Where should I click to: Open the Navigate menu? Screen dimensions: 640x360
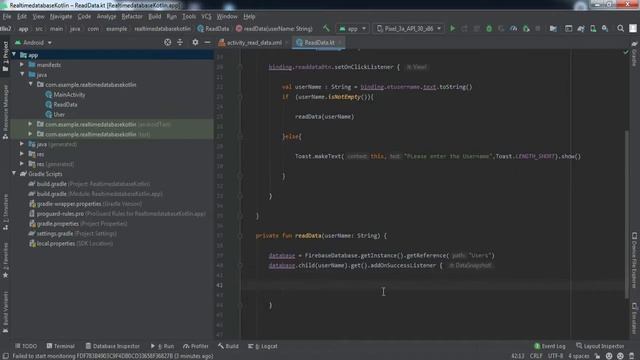61,16
